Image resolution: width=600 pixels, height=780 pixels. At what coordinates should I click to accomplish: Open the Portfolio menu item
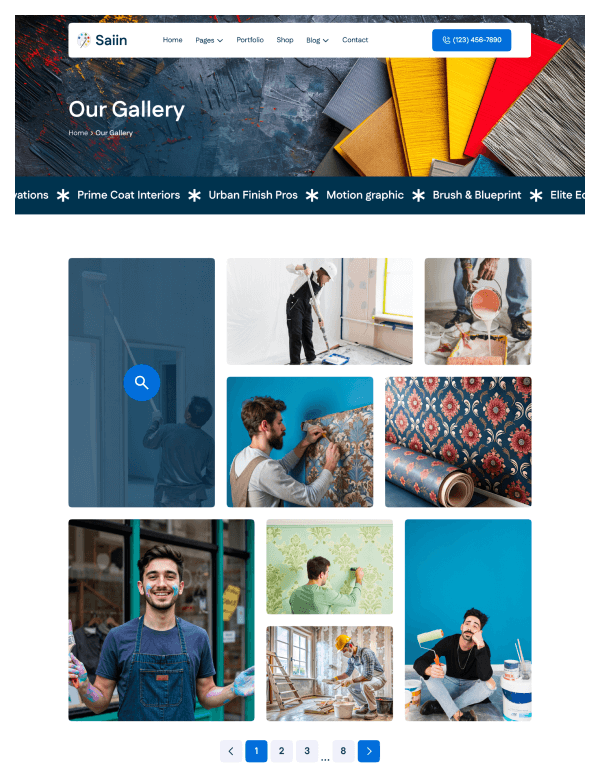tap(250, 40)
